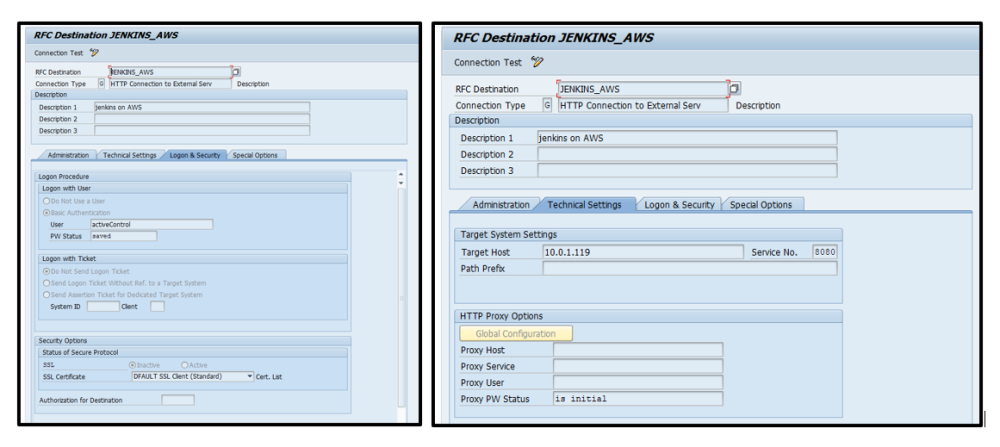Image resolution: width=1000 pixels, height=447 pixels.
Task: Click Description 1 field in right window
Action: (x=687, y=138)
